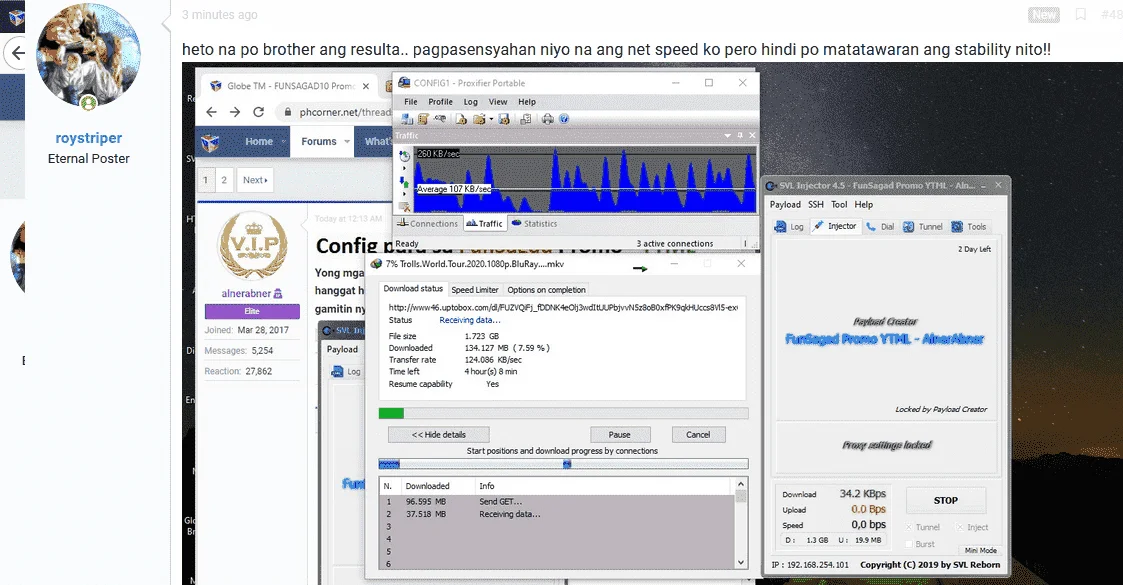Bookmark post #48 with bookmark icon
Image resolution: width=1123 pixels, height=585 pixels.
(x=1081, y=14)
